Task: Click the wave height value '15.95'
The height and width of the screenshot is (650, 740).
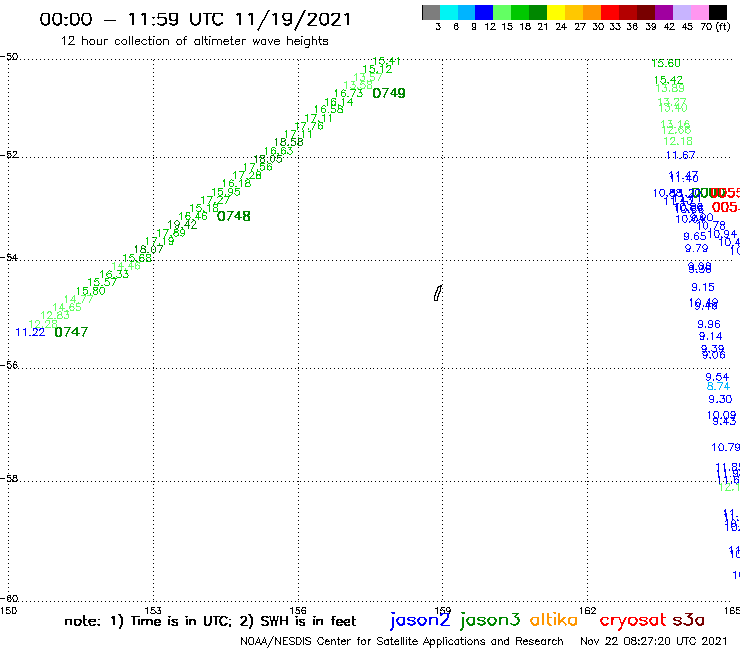Action: click(x=226, y=192)
